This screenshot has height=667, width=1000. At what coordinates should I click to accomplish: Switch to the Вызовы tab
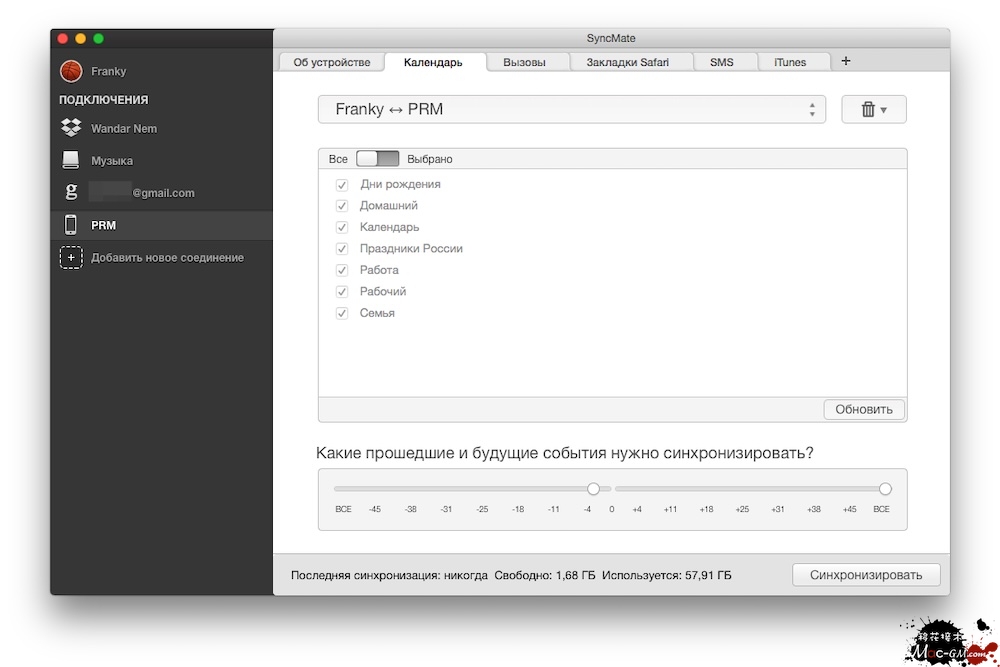tap(524, 62)
